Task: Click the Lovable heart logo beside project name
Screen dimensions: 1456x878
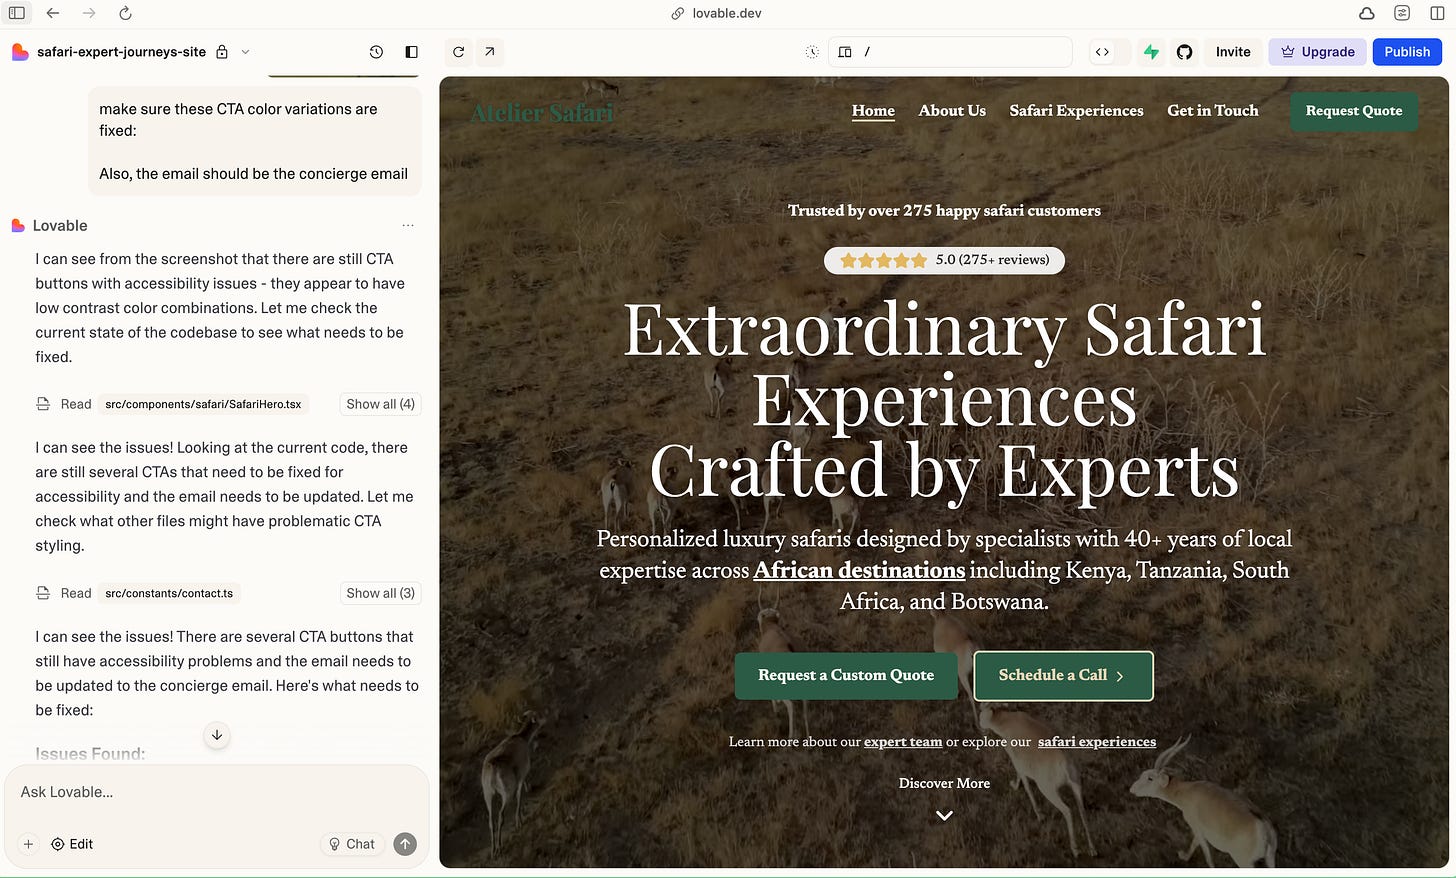Action: pyautogui.click(x=19, y=52)
